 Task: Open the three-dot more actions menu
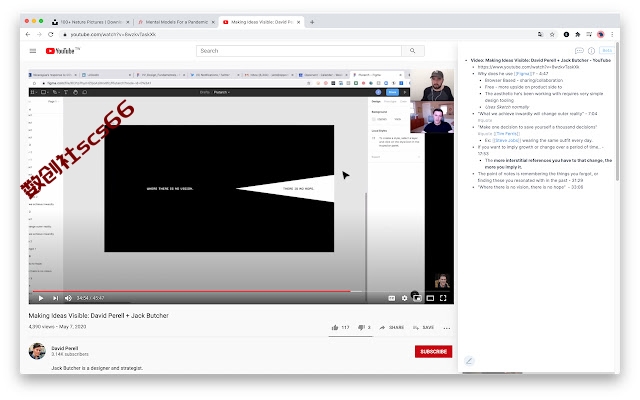[x=447, y=328]
